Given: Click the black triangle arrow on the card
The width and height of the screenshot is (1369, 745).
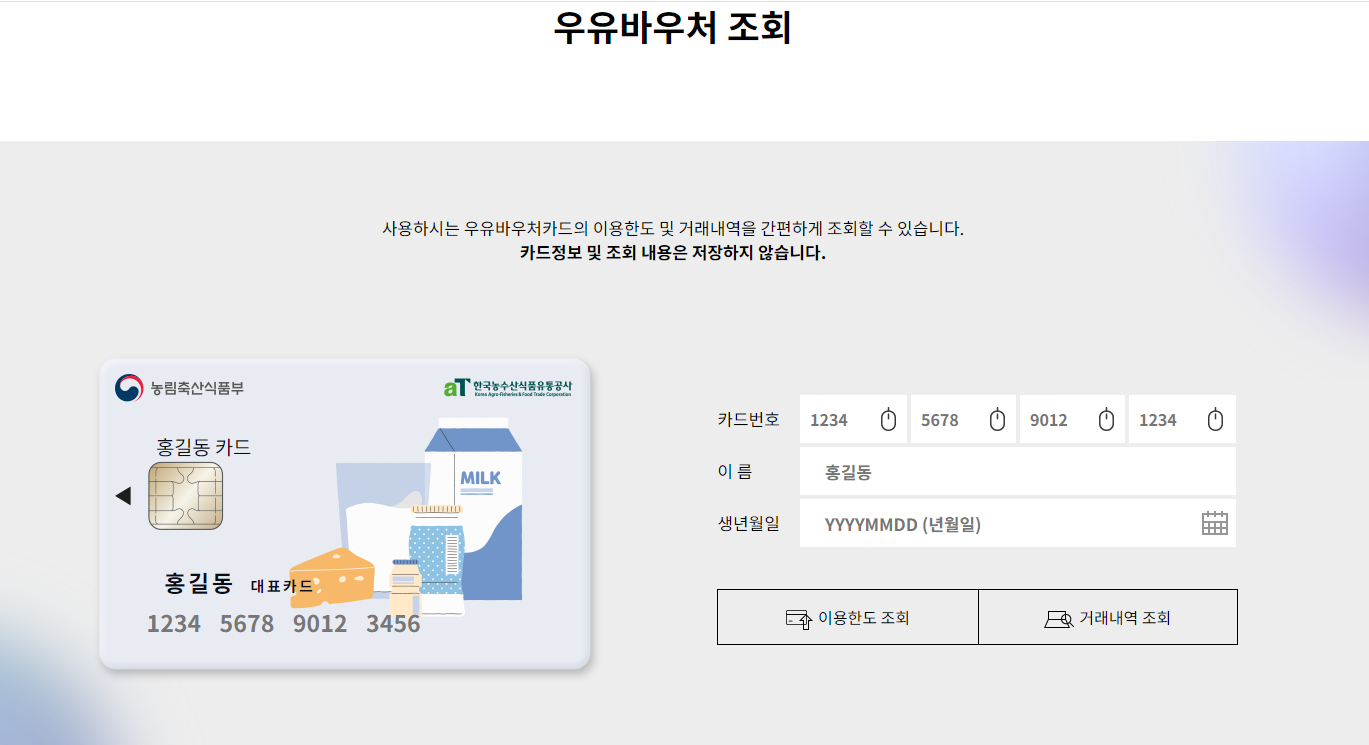Looking at the screenshot, I should click(x=123, y=495).
